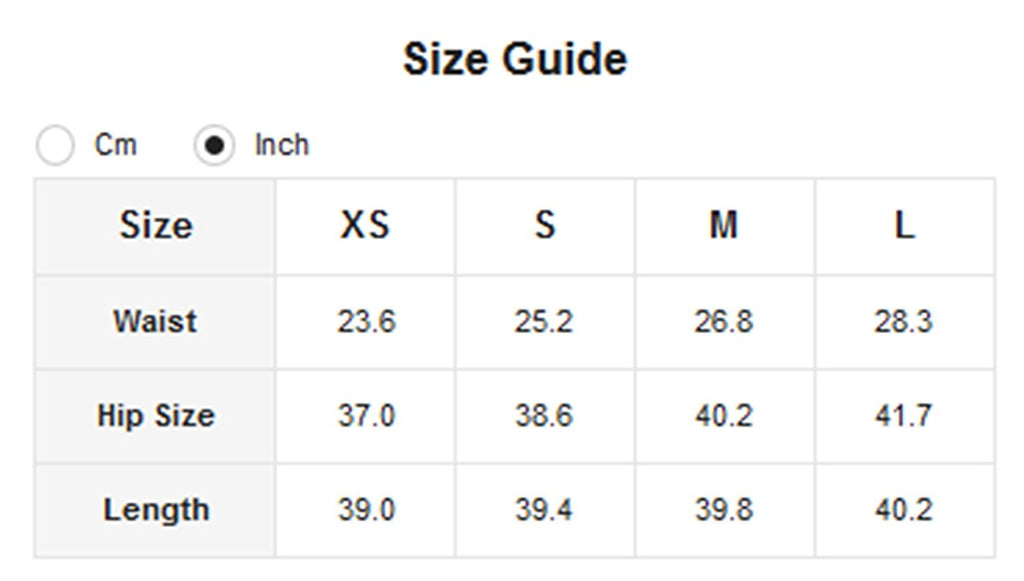Click the Waist row label
1024x581 pixels.
point(155,322)
